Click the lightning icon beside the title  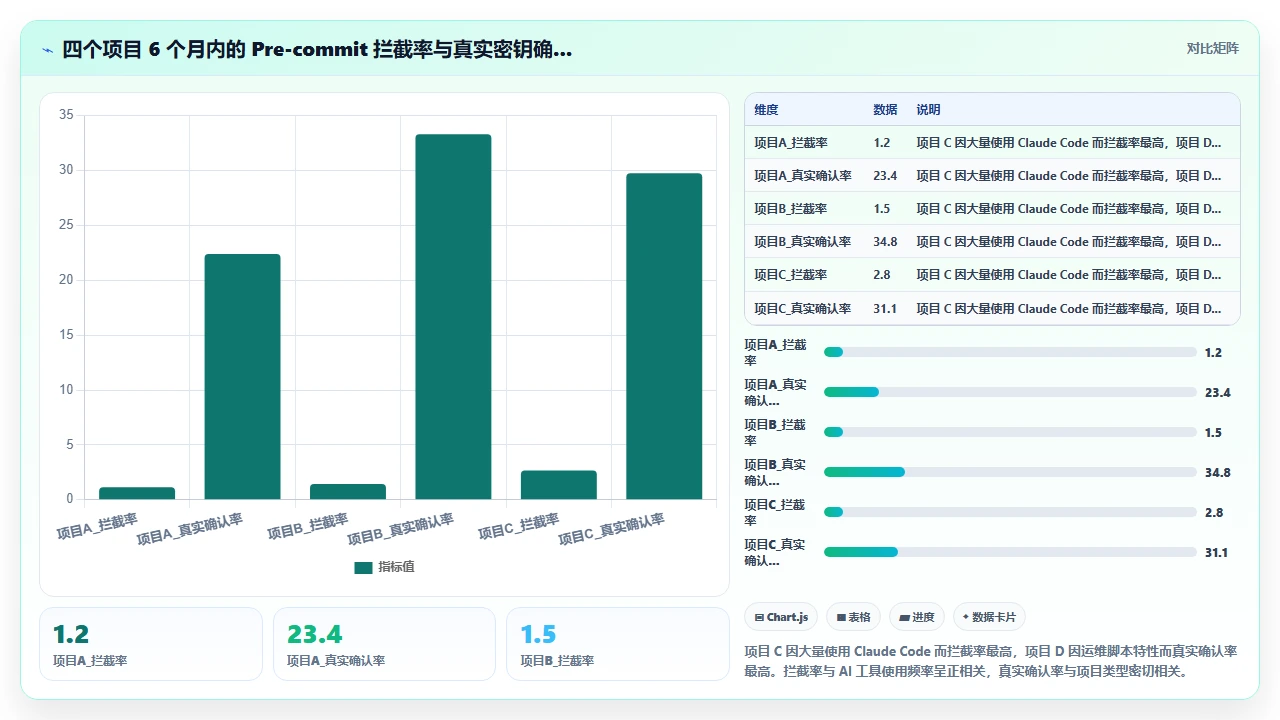[x=47, y=50]
